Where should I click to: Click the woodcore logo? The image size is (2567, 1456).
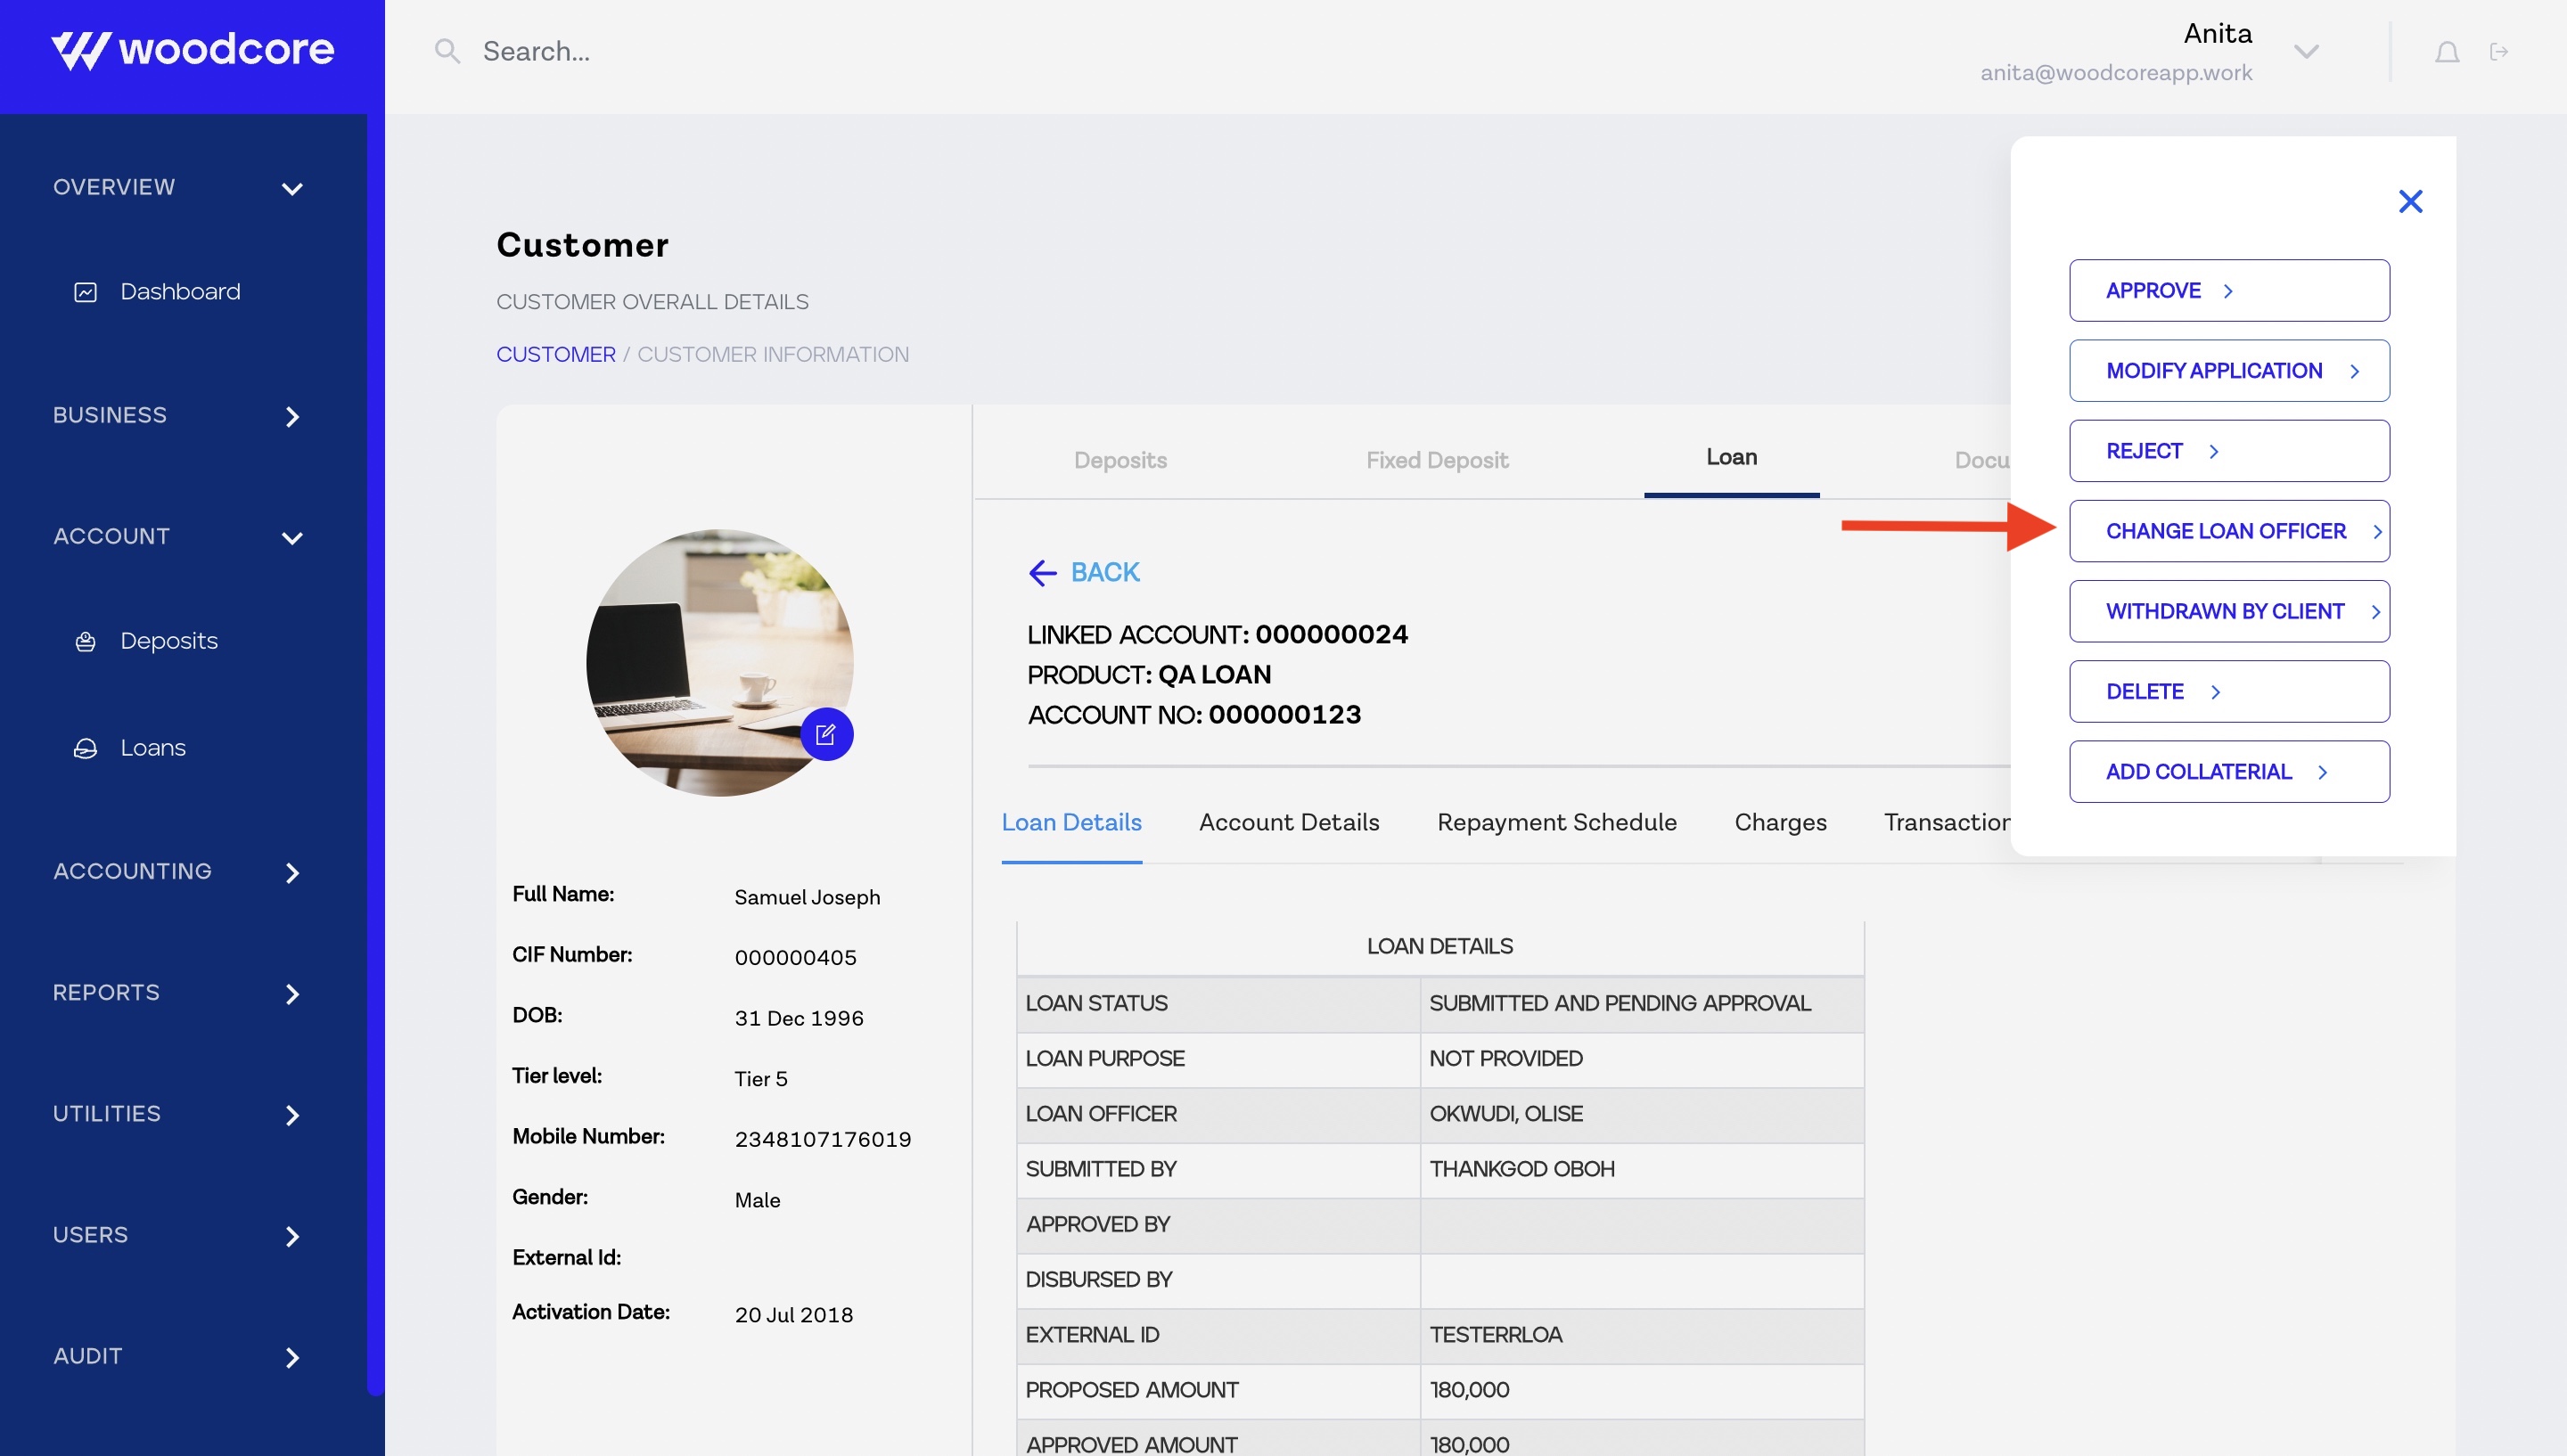[192, 50]
